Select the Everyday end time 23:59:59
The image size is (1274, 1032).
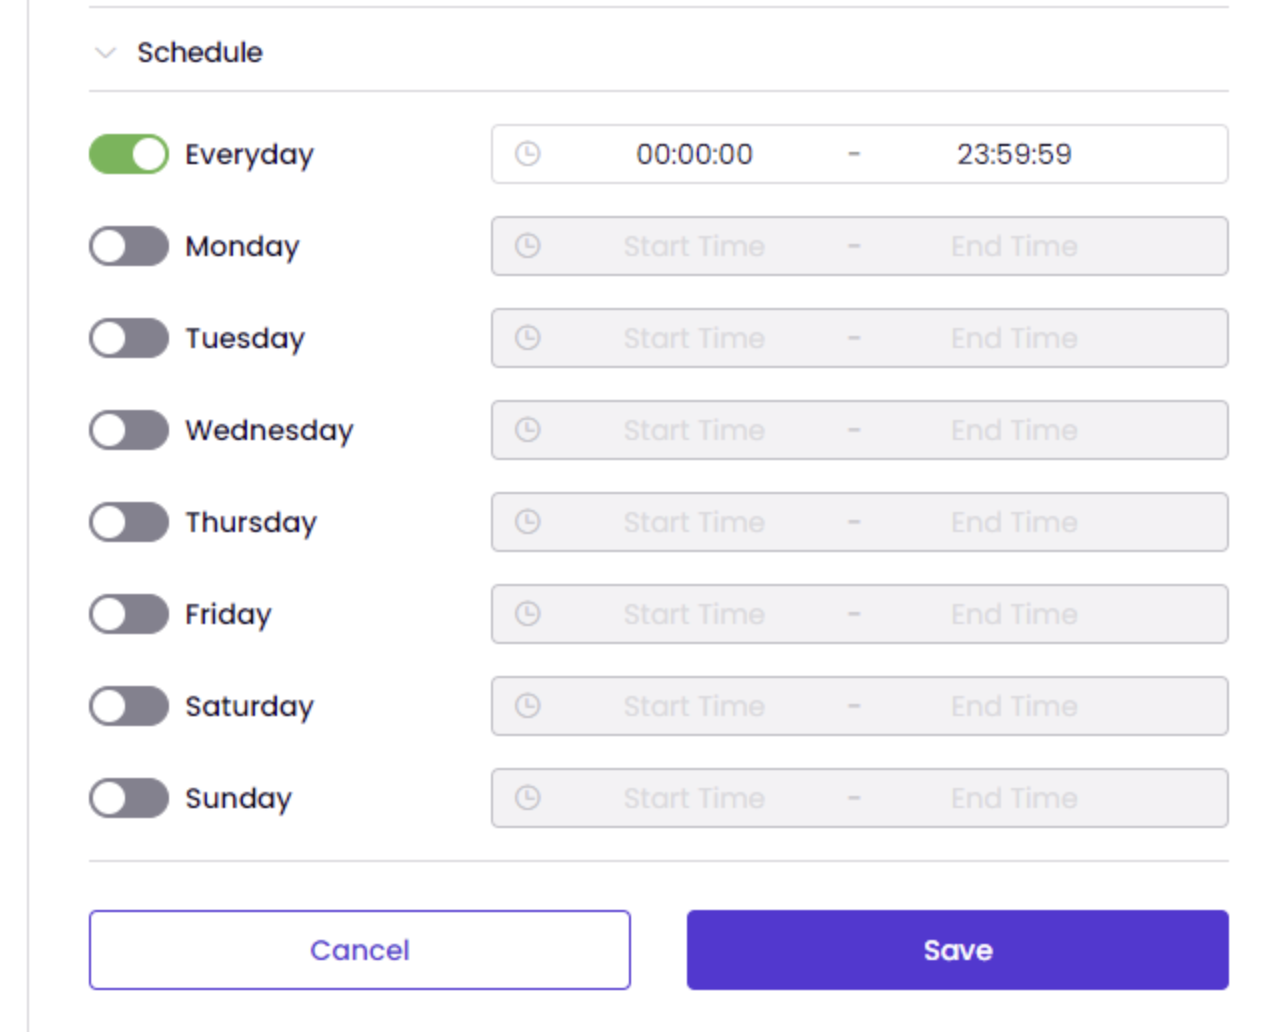[x=1014, y=154]
